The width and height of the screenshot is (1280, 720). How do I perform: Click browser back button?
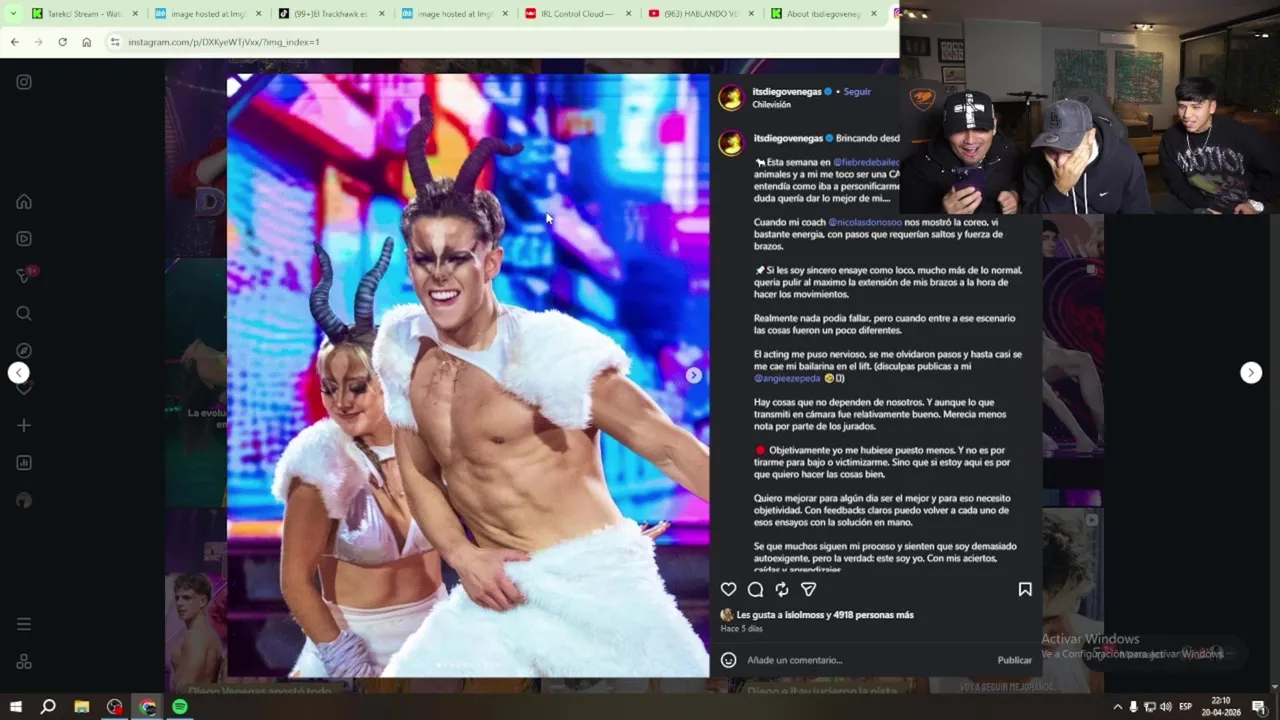click(x=14, y=42)
